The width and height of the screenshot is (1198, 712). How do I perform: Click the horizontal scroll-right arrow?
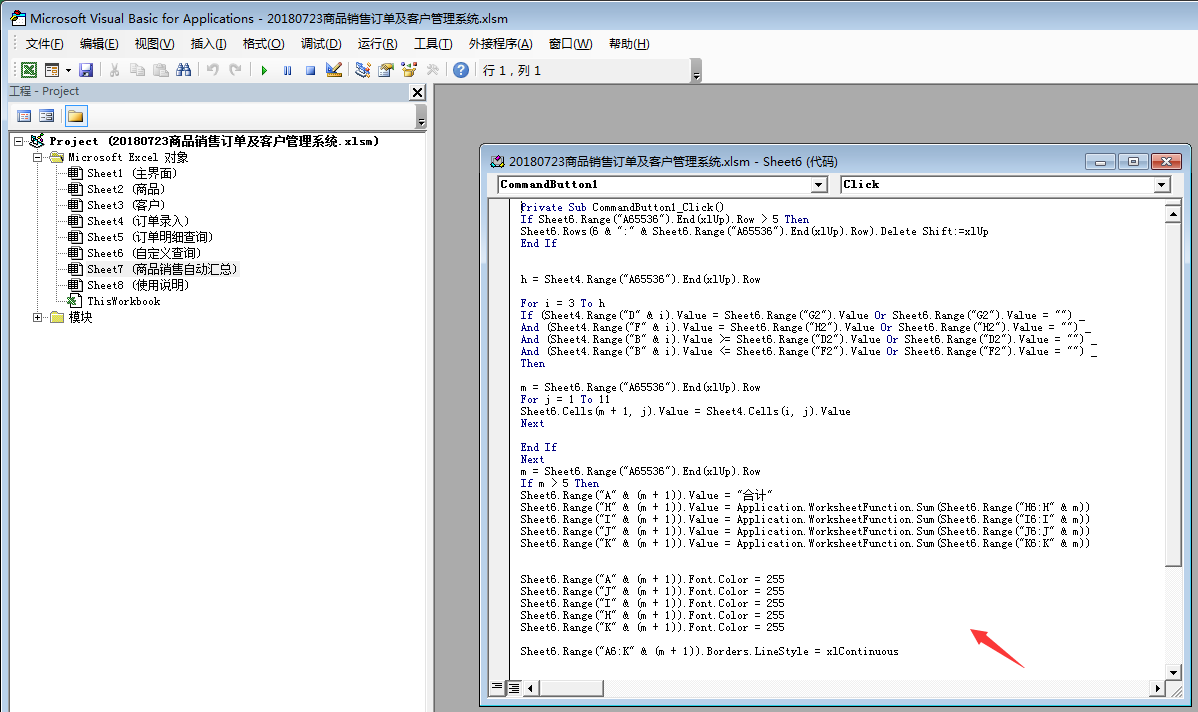click(1158, 688)
